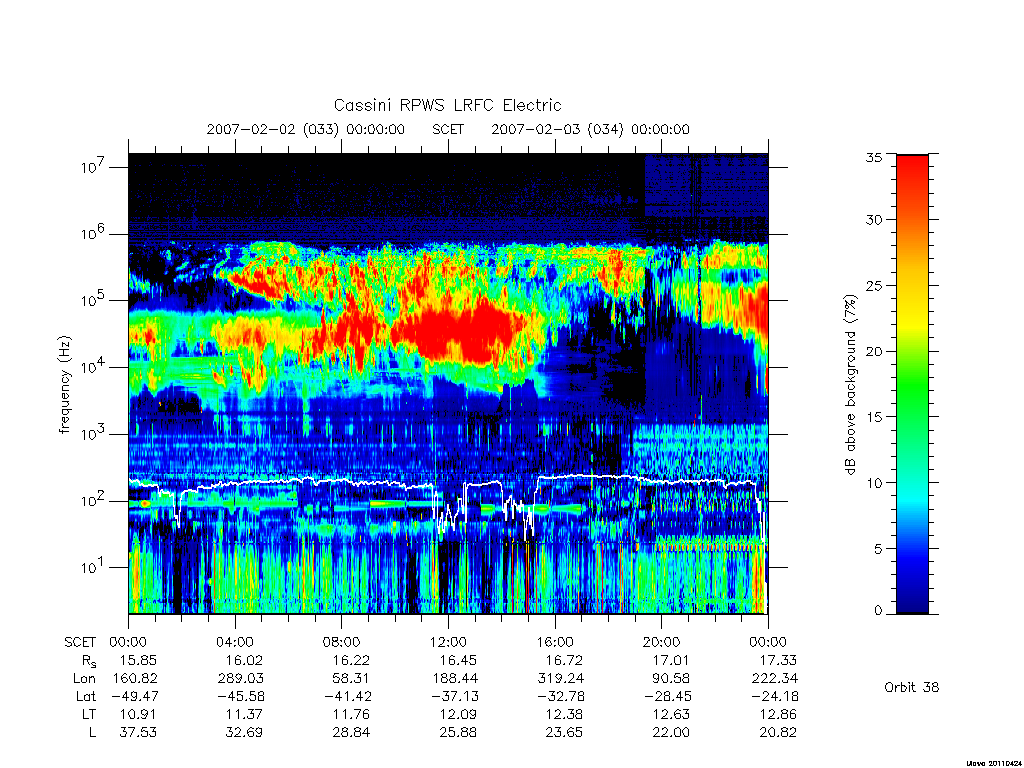Viewport: 1024px width, 768px height.
Task: Click the 20 tick value on color bar
Action: click(x=874, y=351)
